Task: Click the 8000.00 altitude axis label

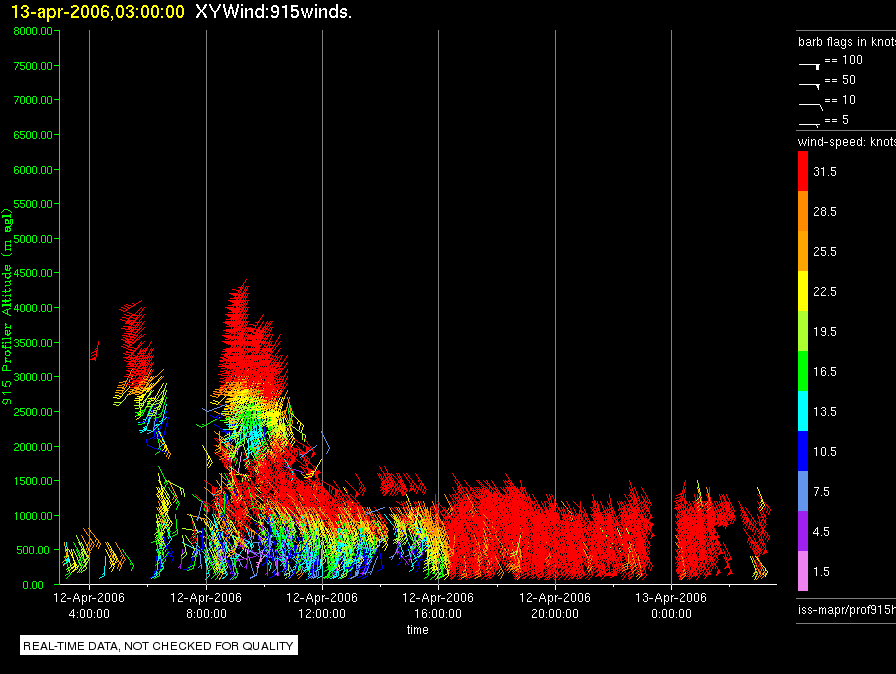Action: 33,31
